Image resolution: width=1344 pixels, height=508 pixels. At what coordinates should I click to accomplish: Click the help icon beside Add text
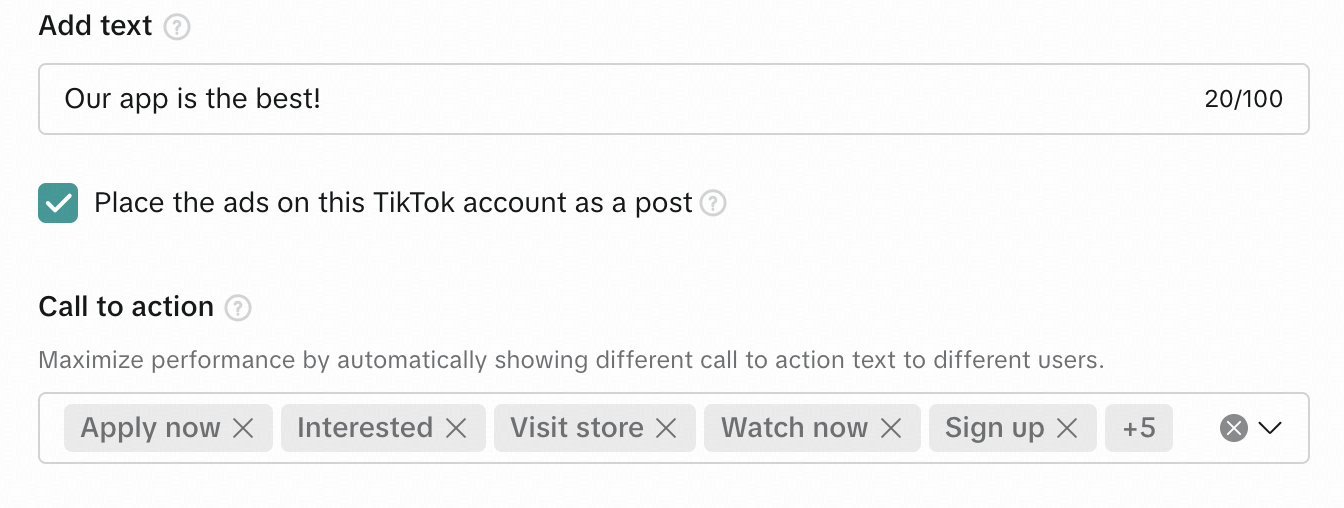coord(177,27)
